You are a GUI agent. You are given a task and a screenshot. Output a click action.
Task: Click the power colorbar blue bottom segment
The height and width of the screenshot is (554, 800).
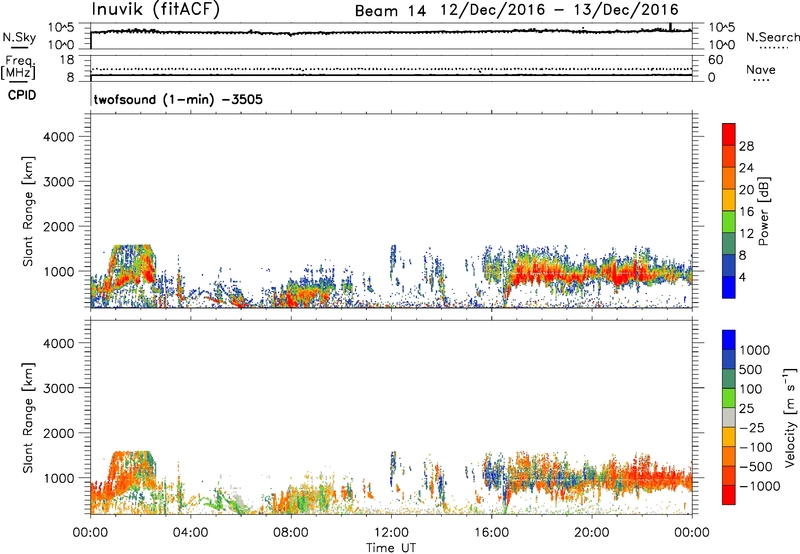[x=729, y=287]
